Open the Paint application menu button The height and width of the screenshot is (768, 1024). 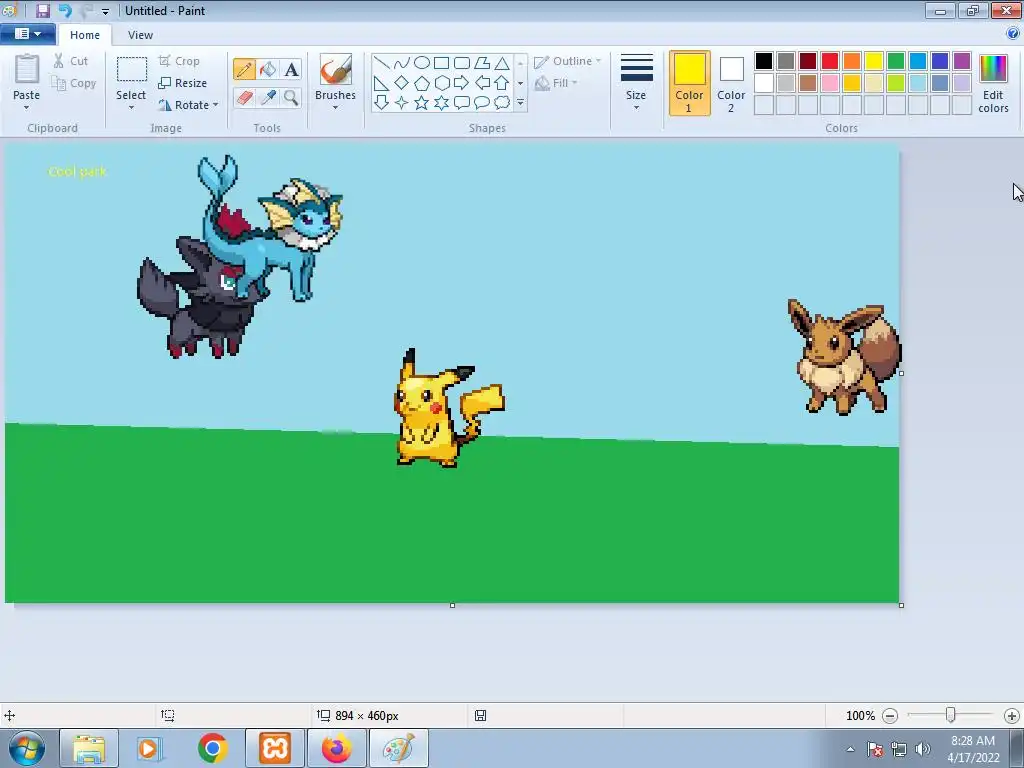point(27,34)
